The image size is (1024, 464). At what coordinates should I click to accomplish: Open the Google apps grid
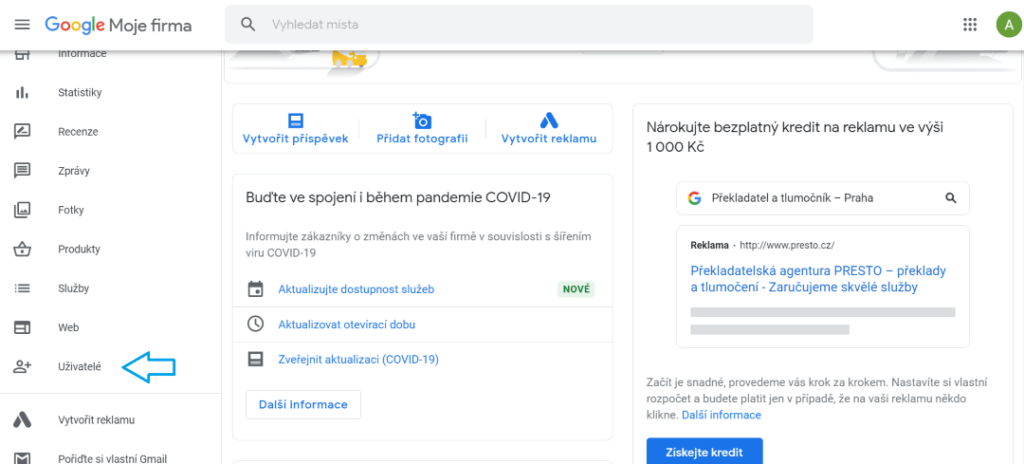[970, 25]
